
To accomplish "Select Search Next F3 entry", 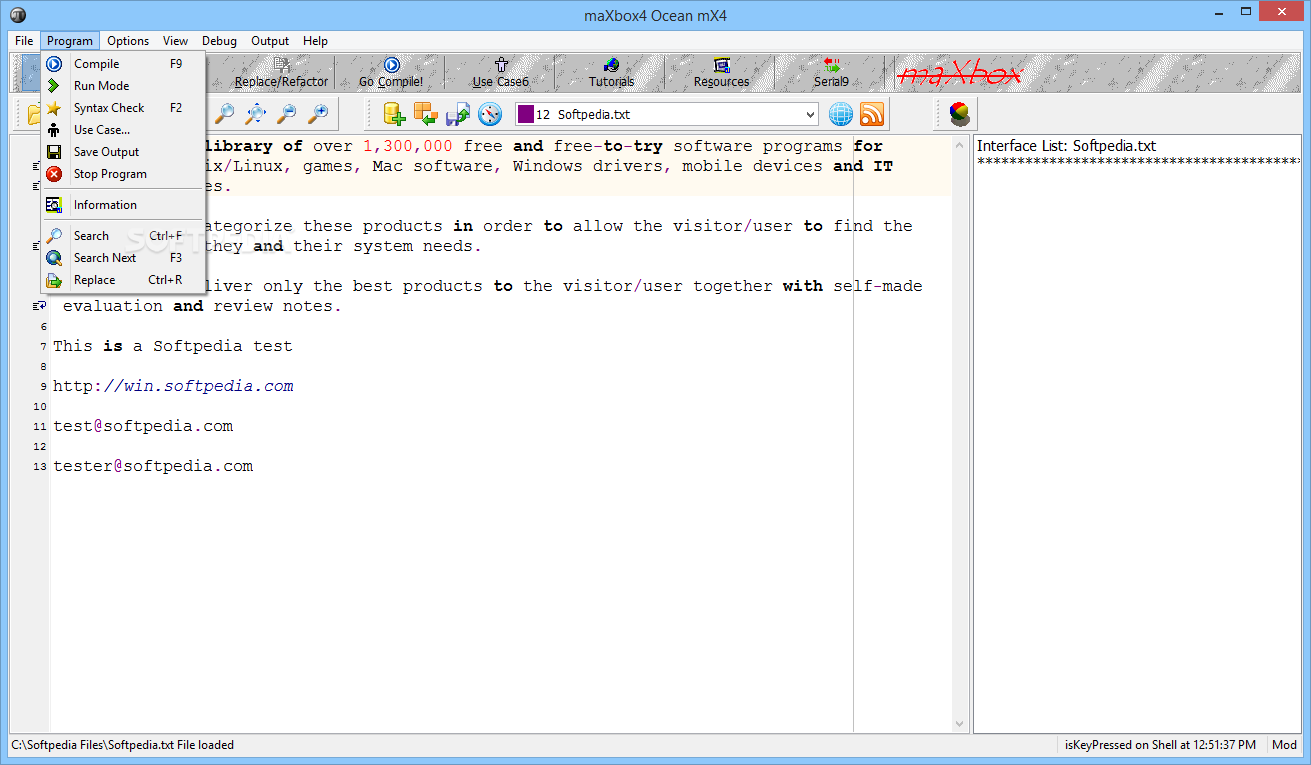I will point(123,258).
